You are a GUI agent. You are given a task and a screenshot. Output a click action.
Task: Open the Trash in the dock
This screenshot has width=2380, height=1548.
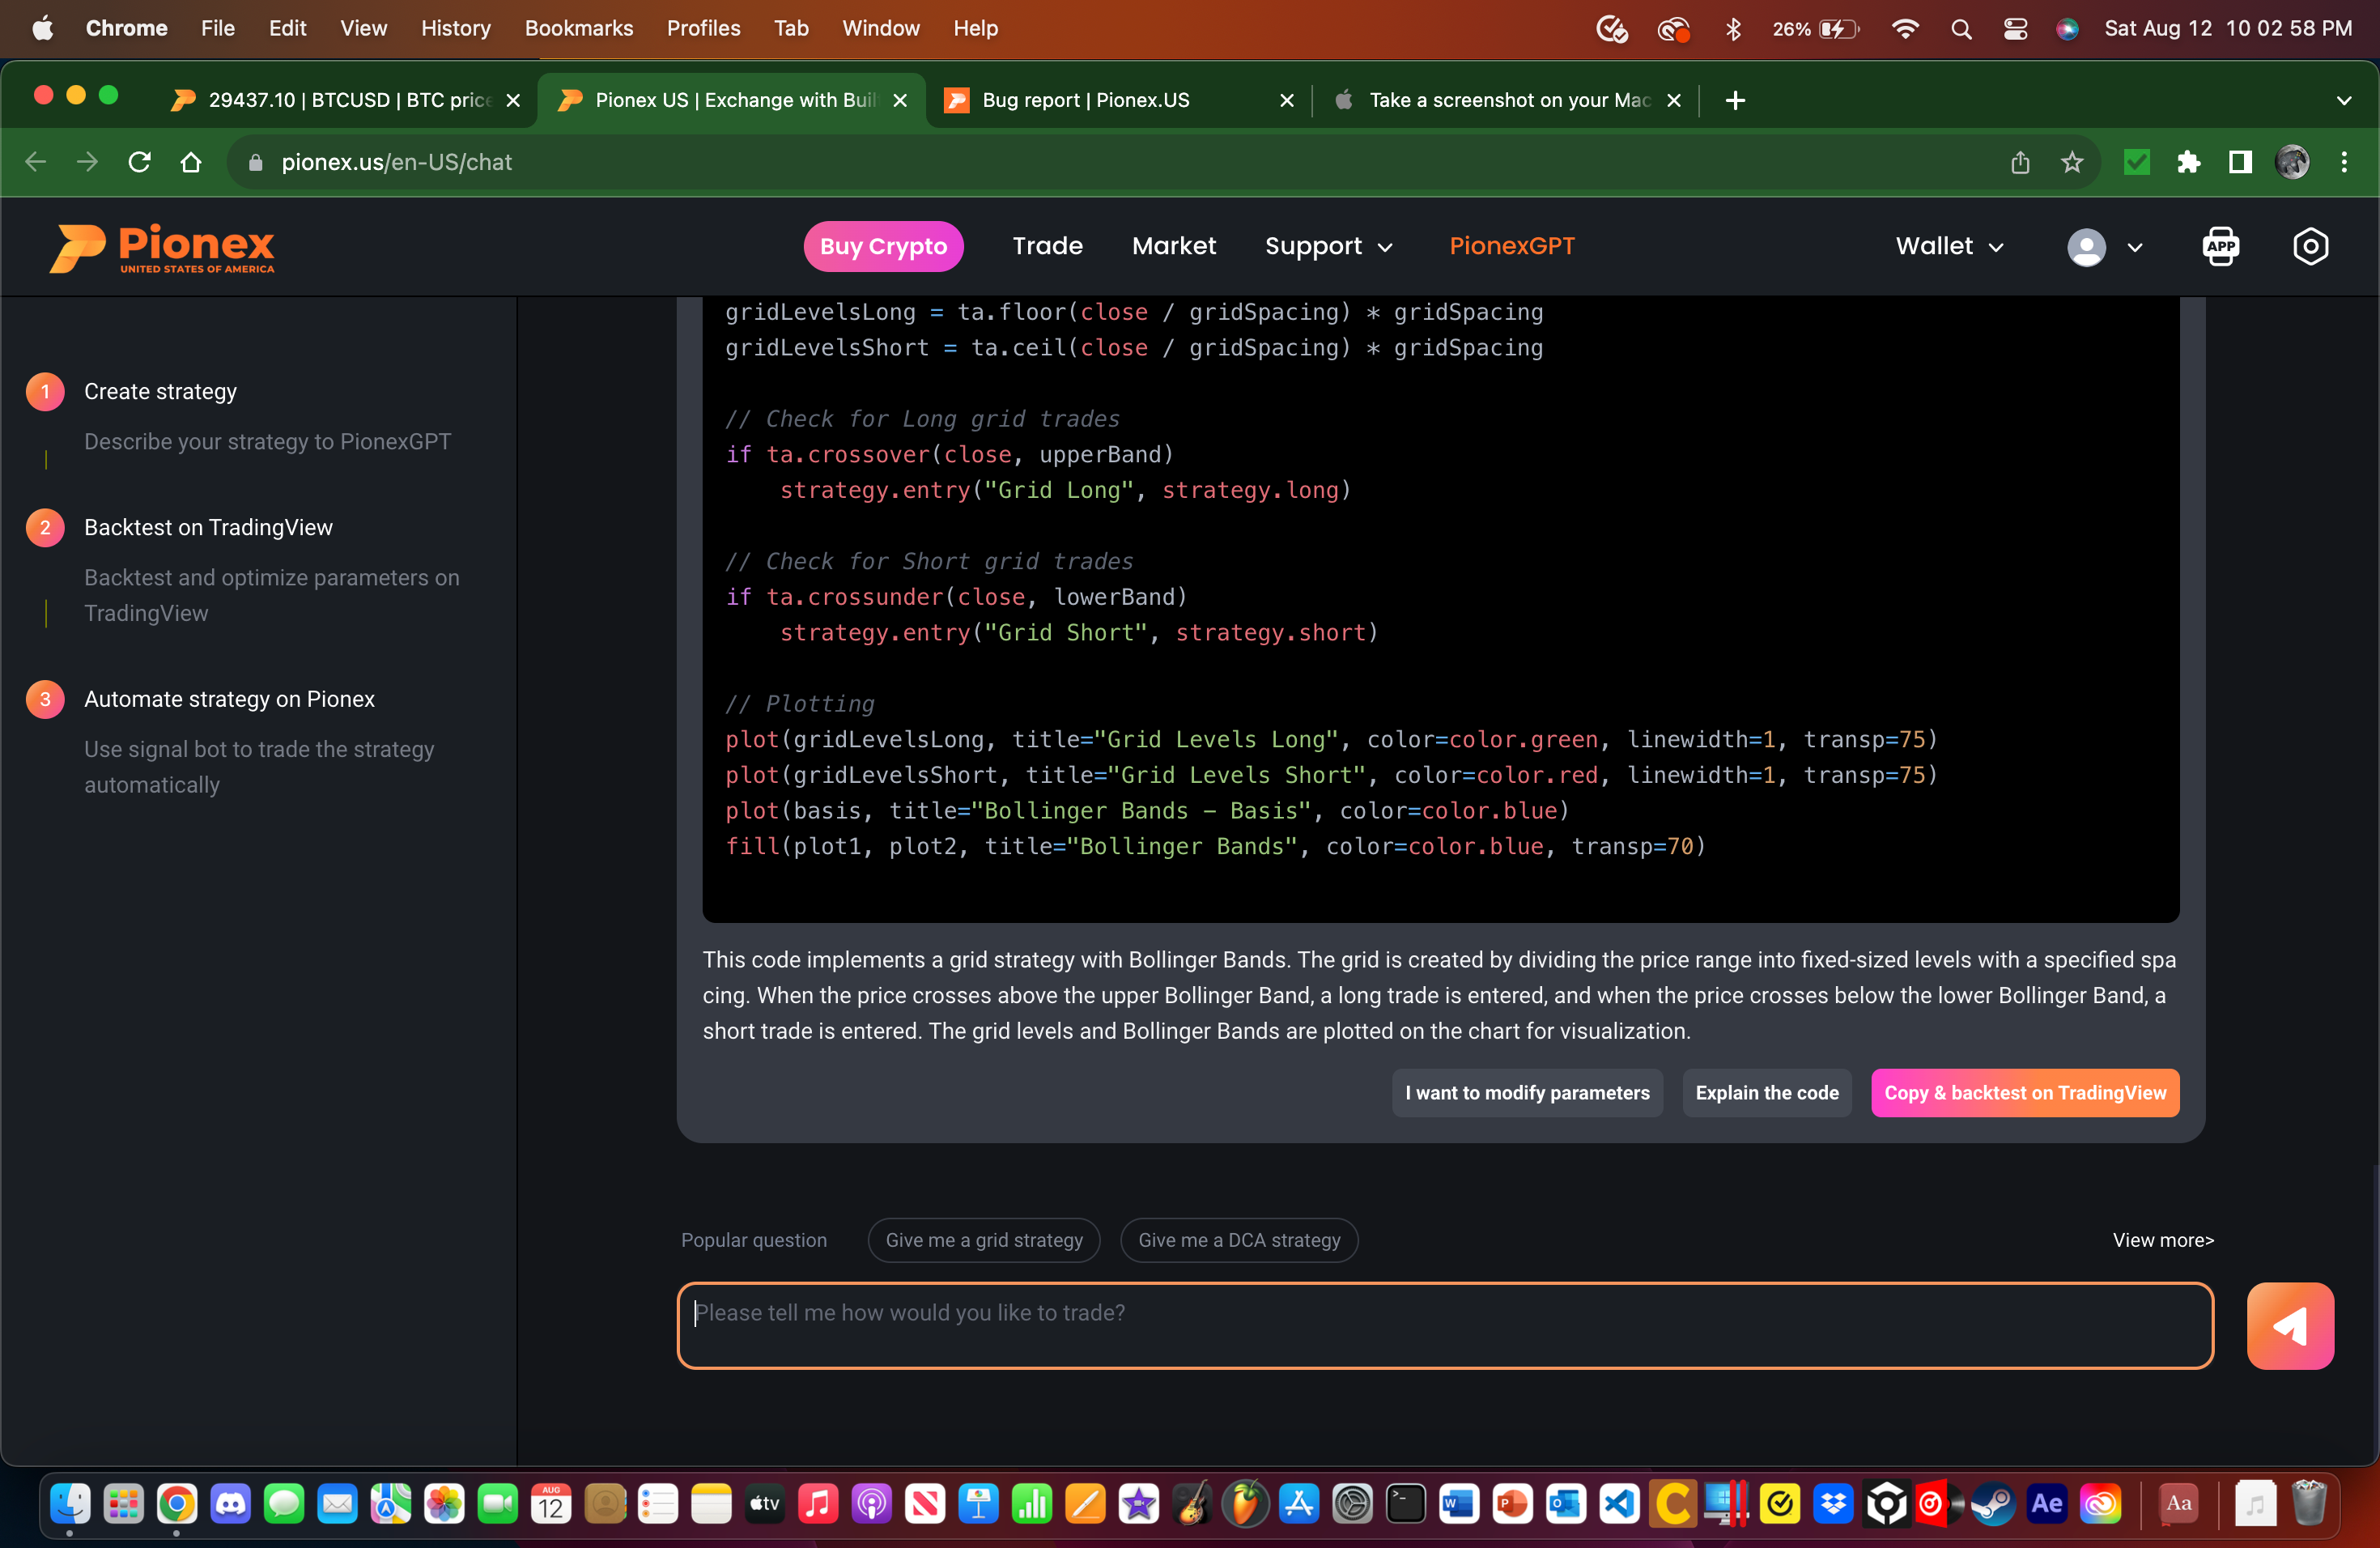[2308, 1503]
